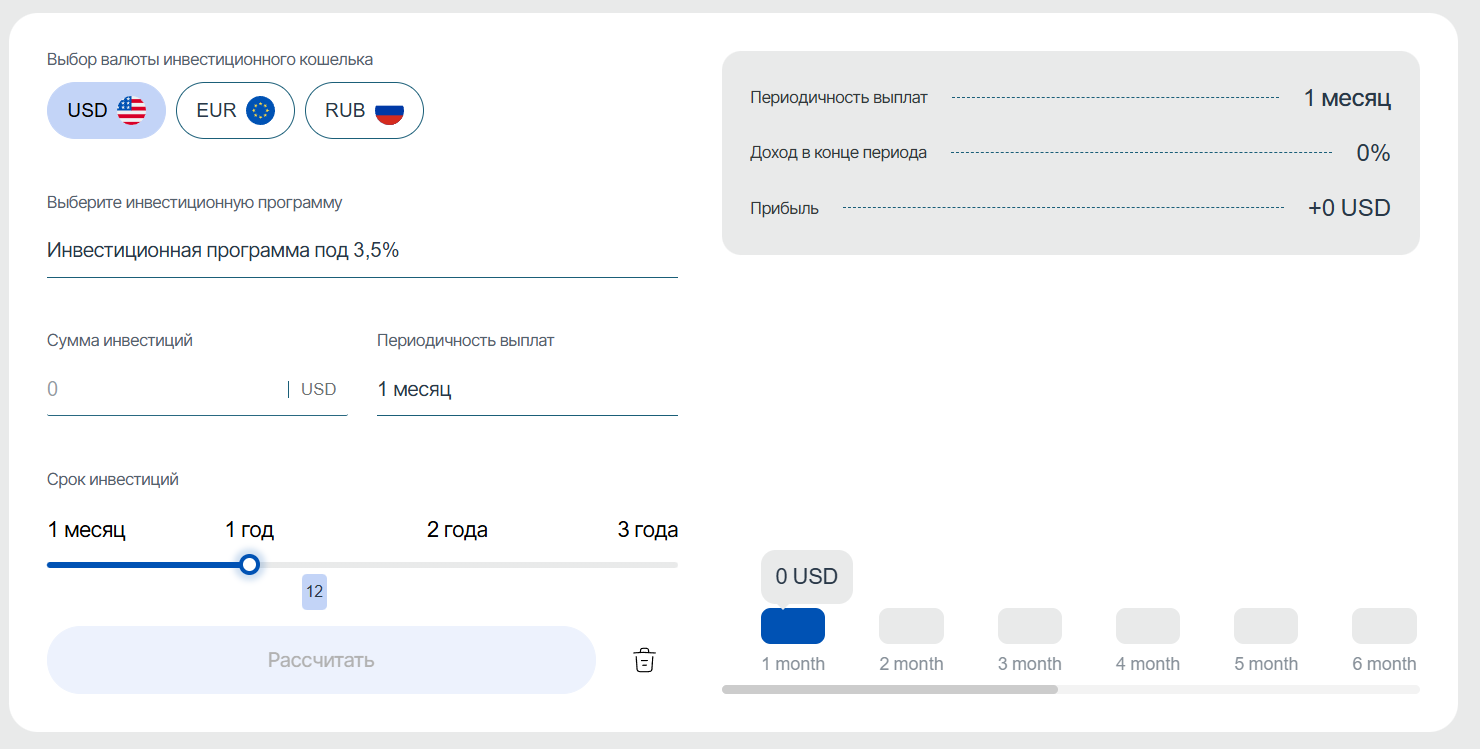Select USD wallet currency
Viewport: 1480px width, 749px height.
pyautogui.click(x=105, y=110)
